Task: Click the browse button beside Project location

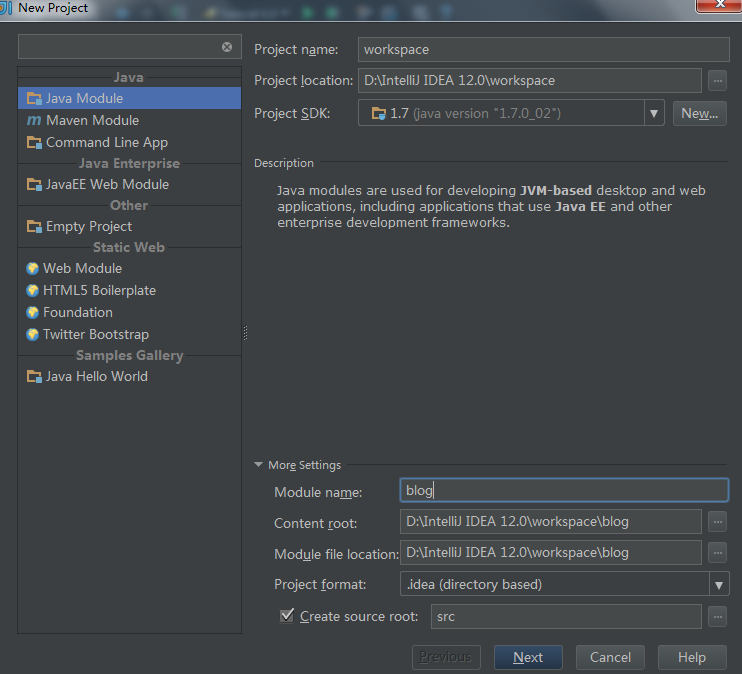Action: click(717, 81)
